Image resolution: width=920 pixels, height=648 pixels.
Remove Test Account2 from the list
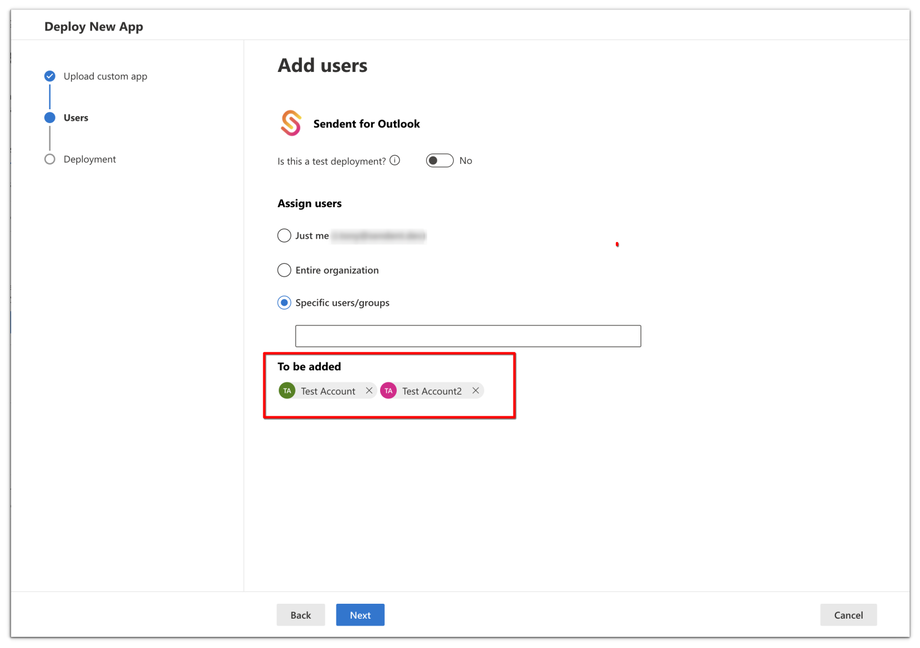[x=476, y=391]
